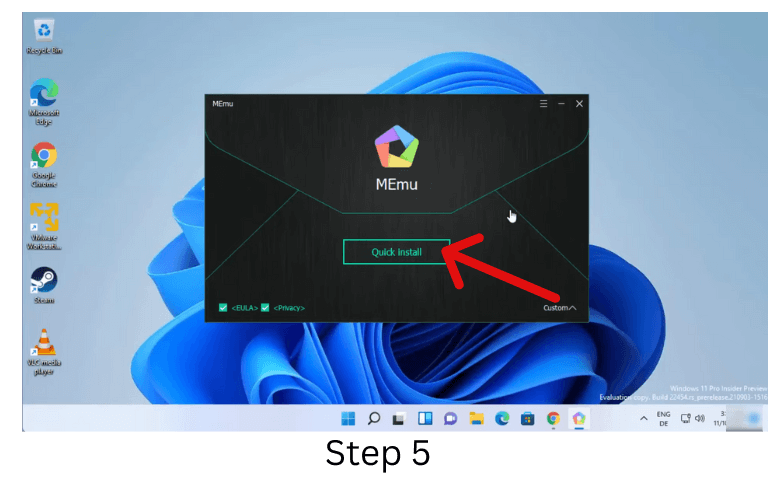Select the Microsoft Edge desktop shortcut
768x480 pixels.
44,102
